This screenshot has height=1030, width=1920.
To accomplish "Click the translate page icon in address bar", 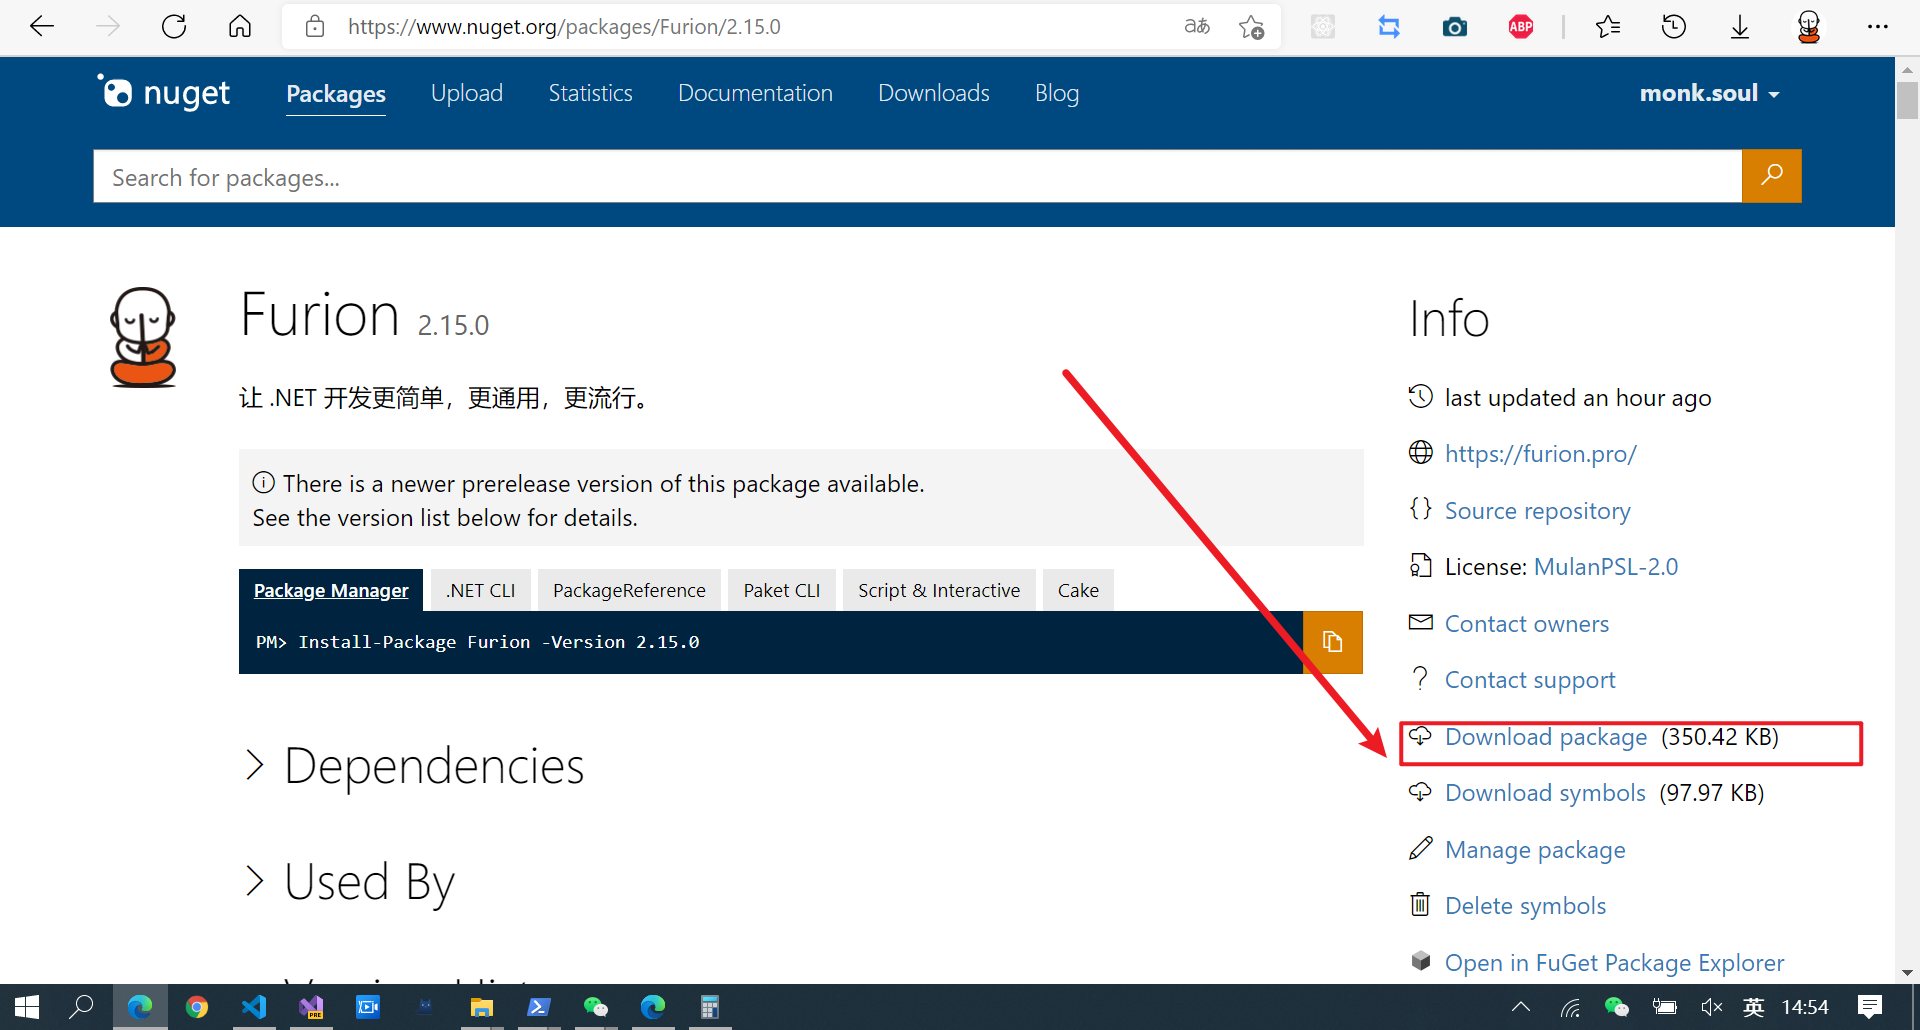I will 1197,27.
